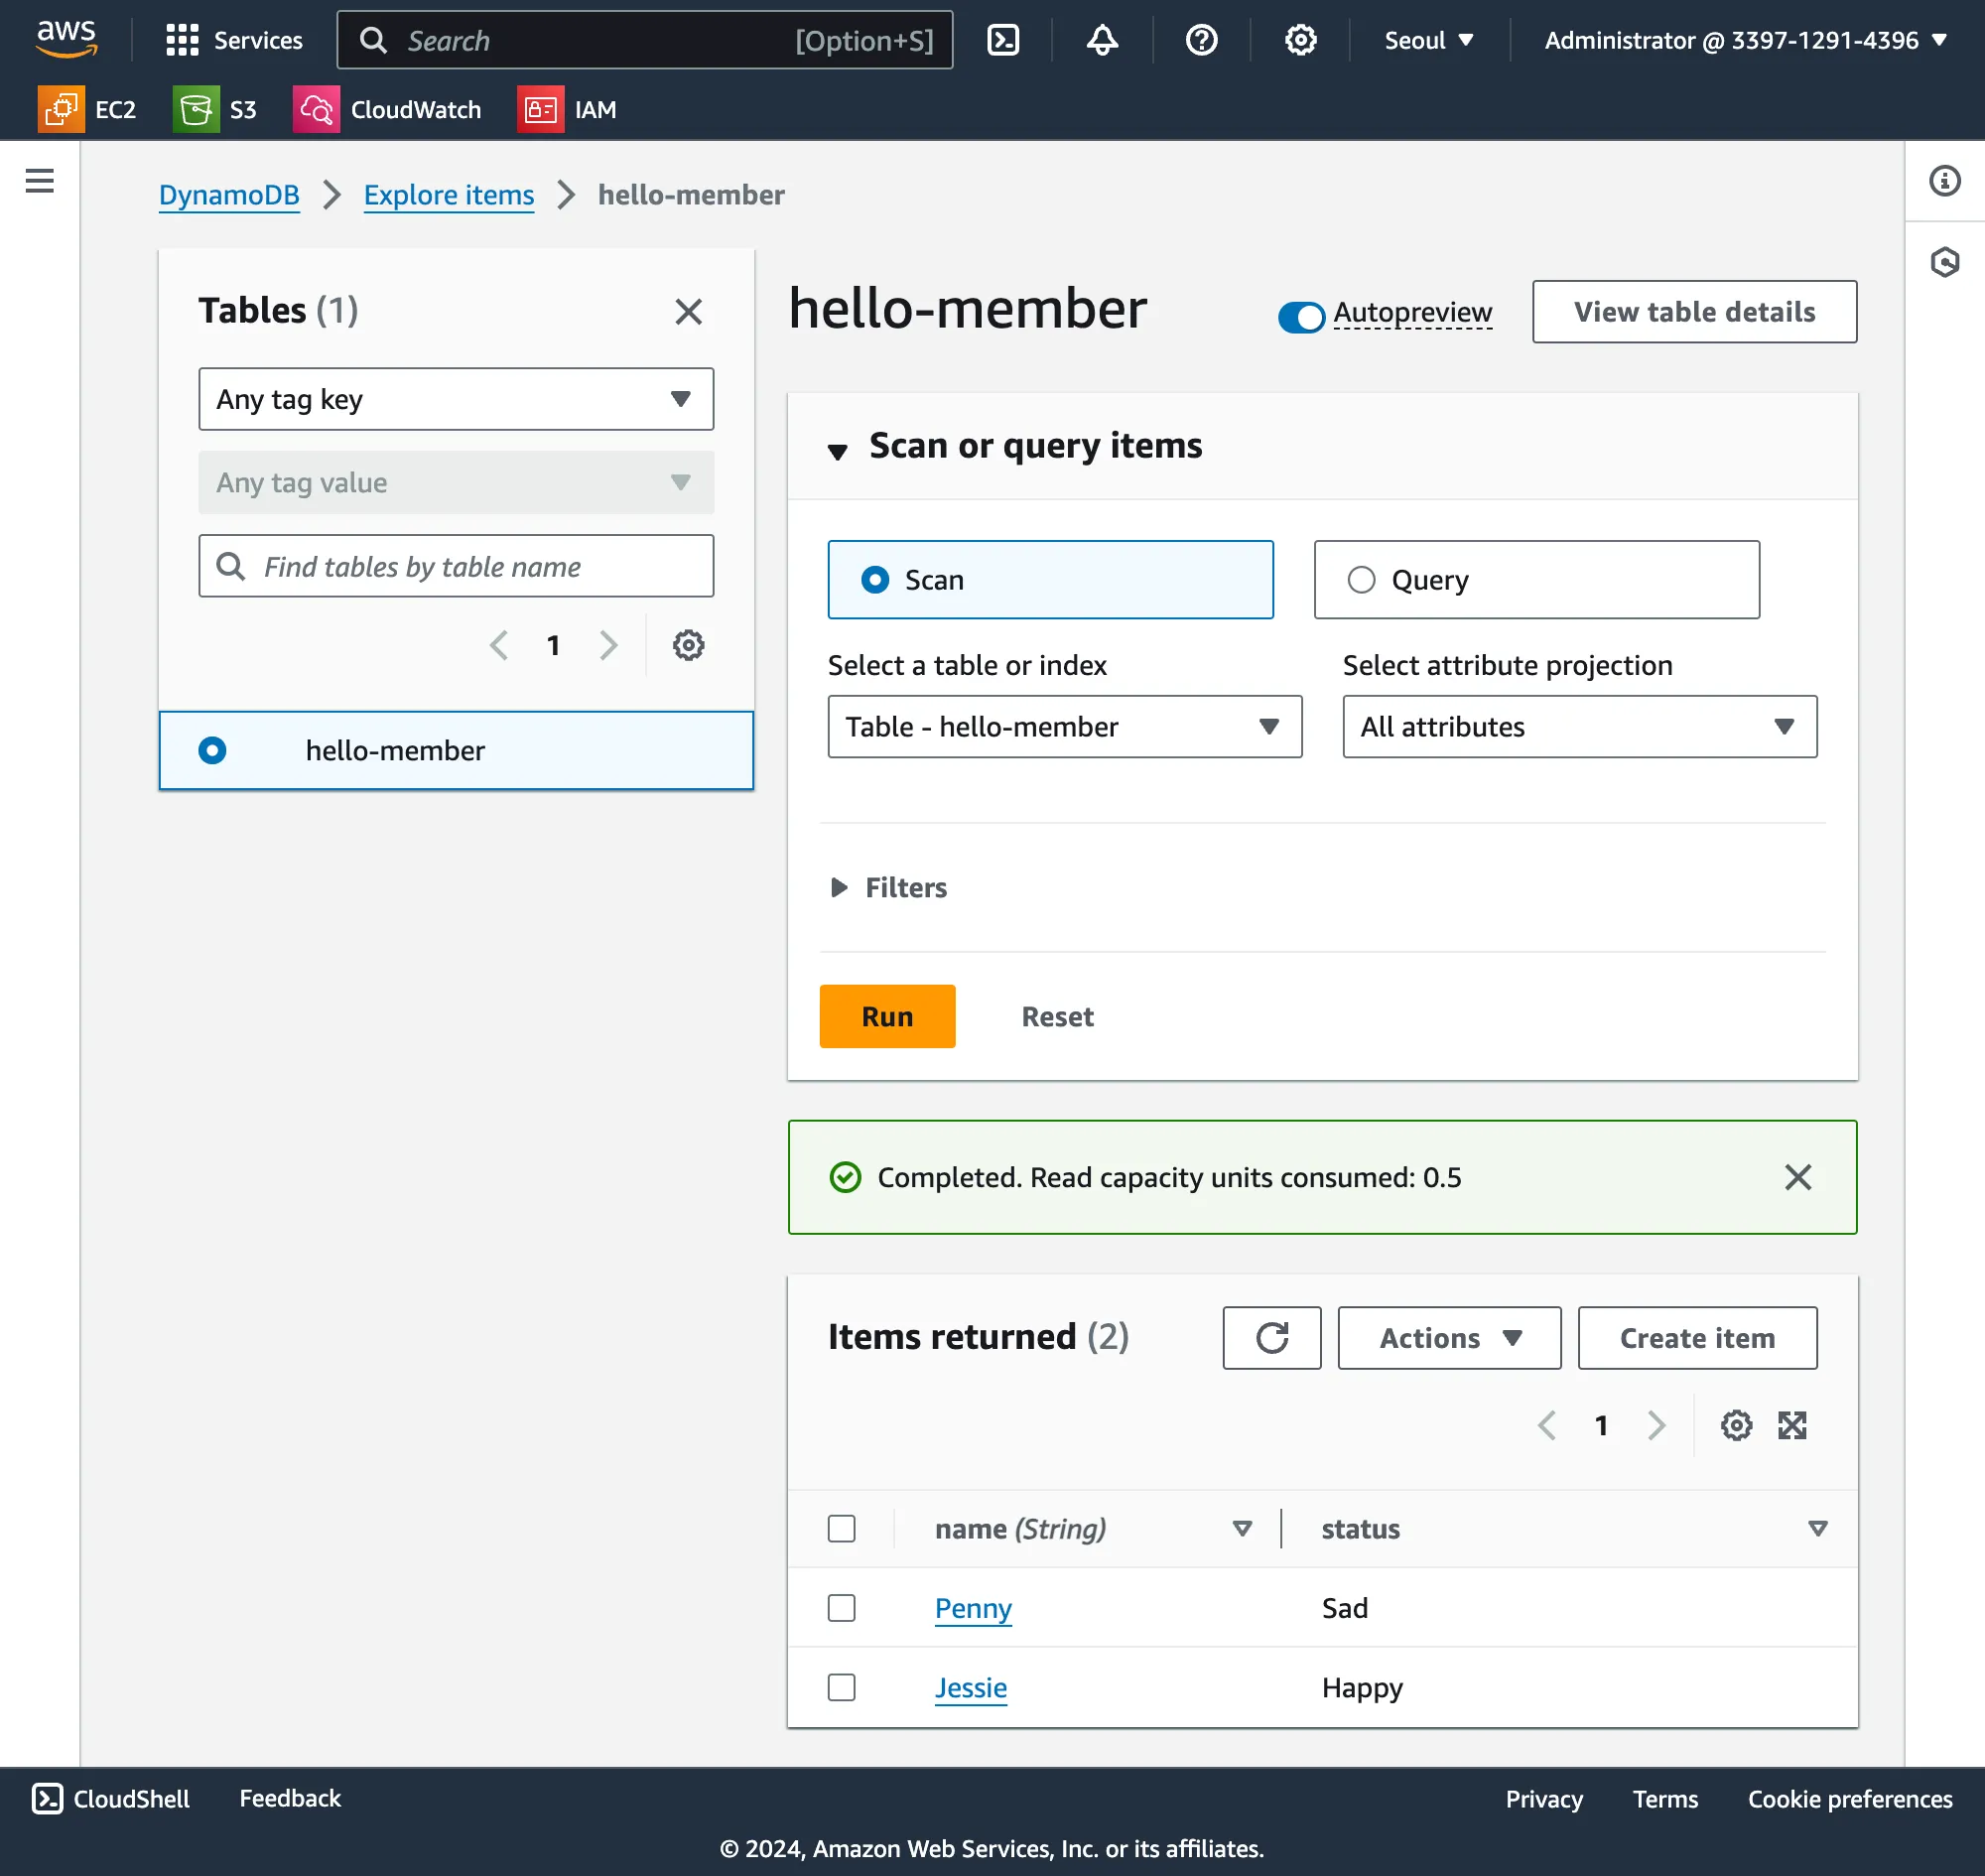Viewport: 1985px width, 1876px height.
Task: Open the notifications bell
Action: pyautogui.click(x=1102, y=40)
